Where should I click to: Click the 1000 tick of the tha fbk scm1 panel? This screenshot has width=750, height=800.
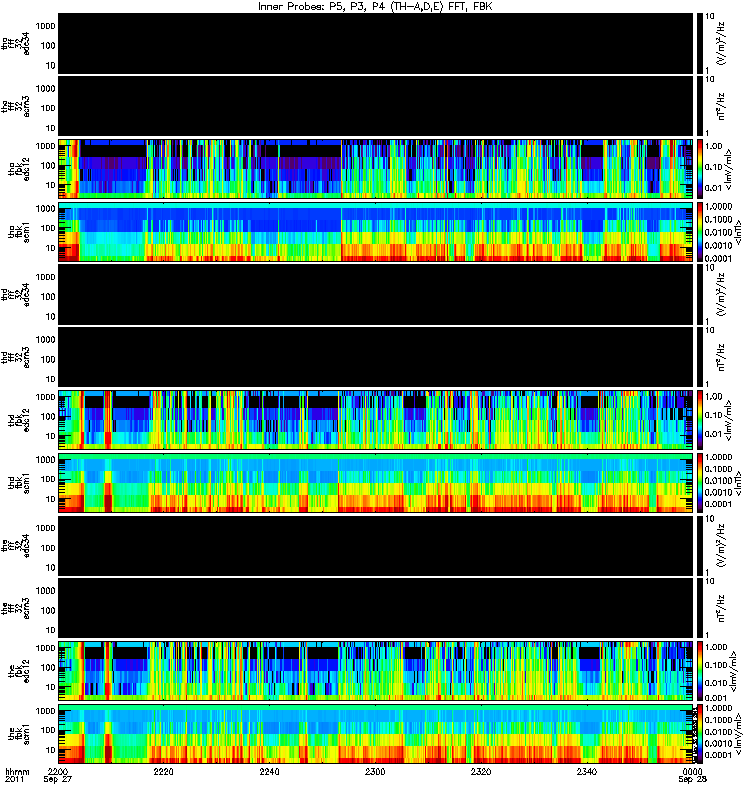pos(45,209)
